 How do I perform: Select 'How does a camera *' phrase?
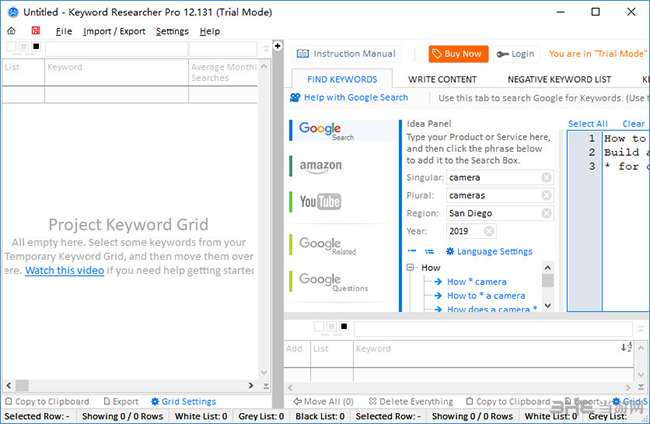point(492,309)
